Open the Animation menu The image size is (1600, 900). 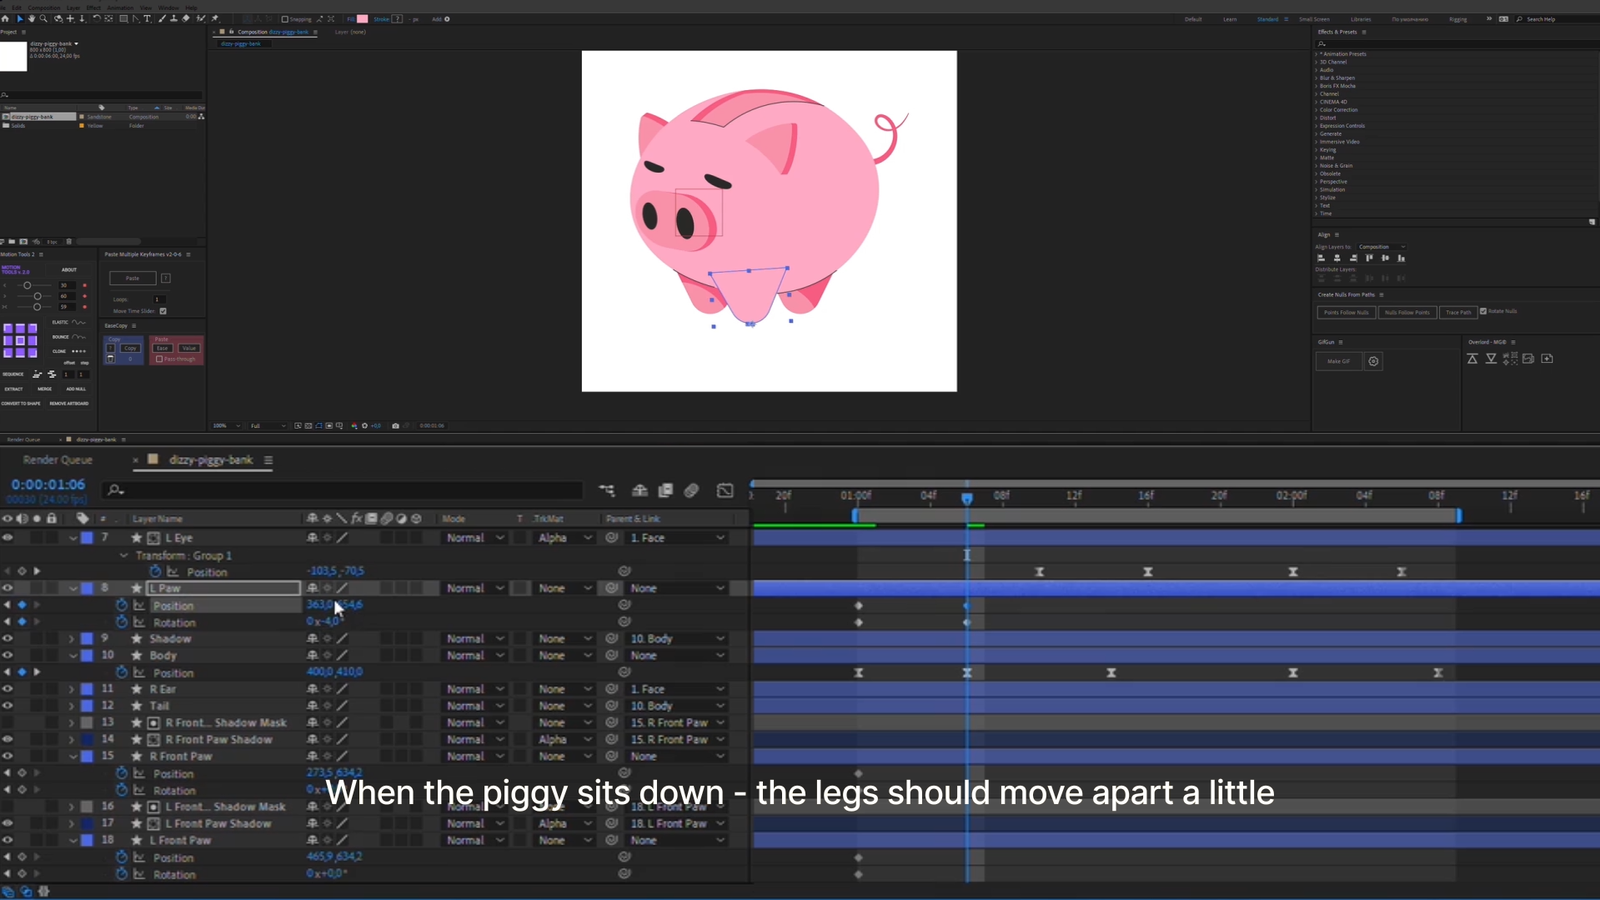click(x=120, y=7)
